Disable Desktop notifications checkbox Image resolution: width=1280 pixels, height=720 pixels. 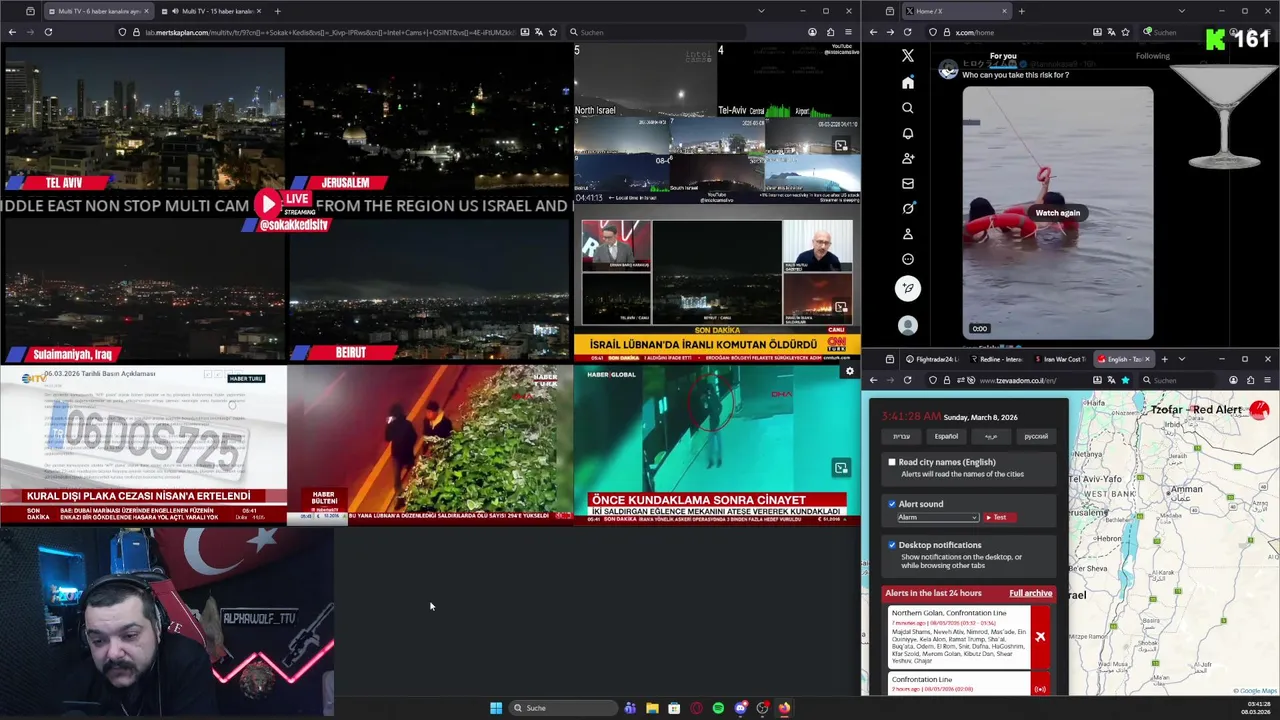point(892,545)
